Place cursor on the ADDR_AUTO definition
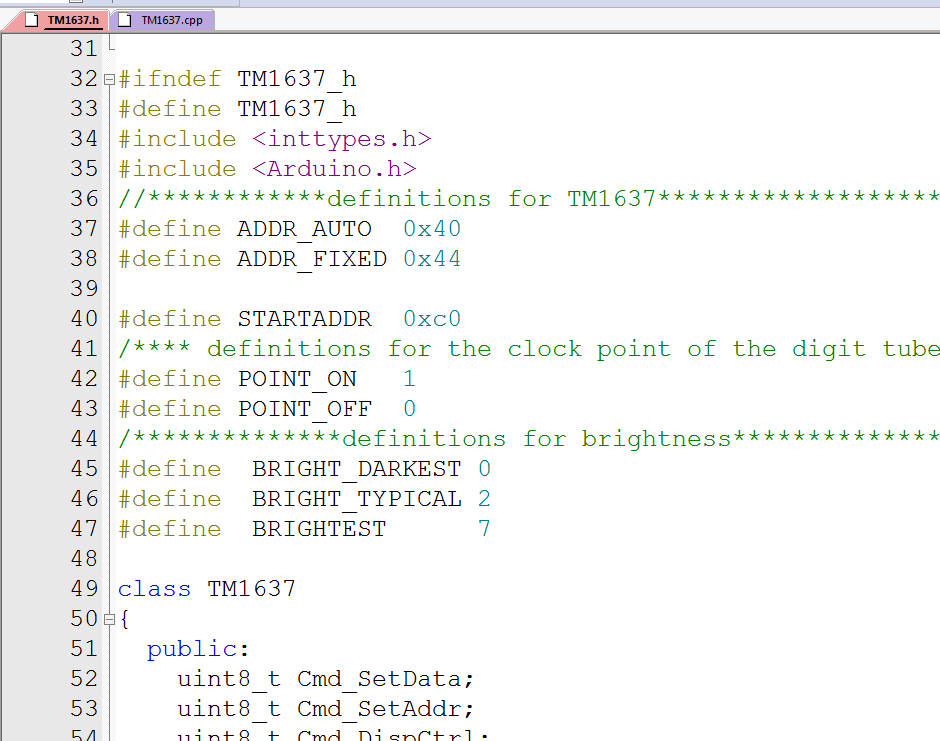This screenshot has height=741, width=940. (303, 228)
